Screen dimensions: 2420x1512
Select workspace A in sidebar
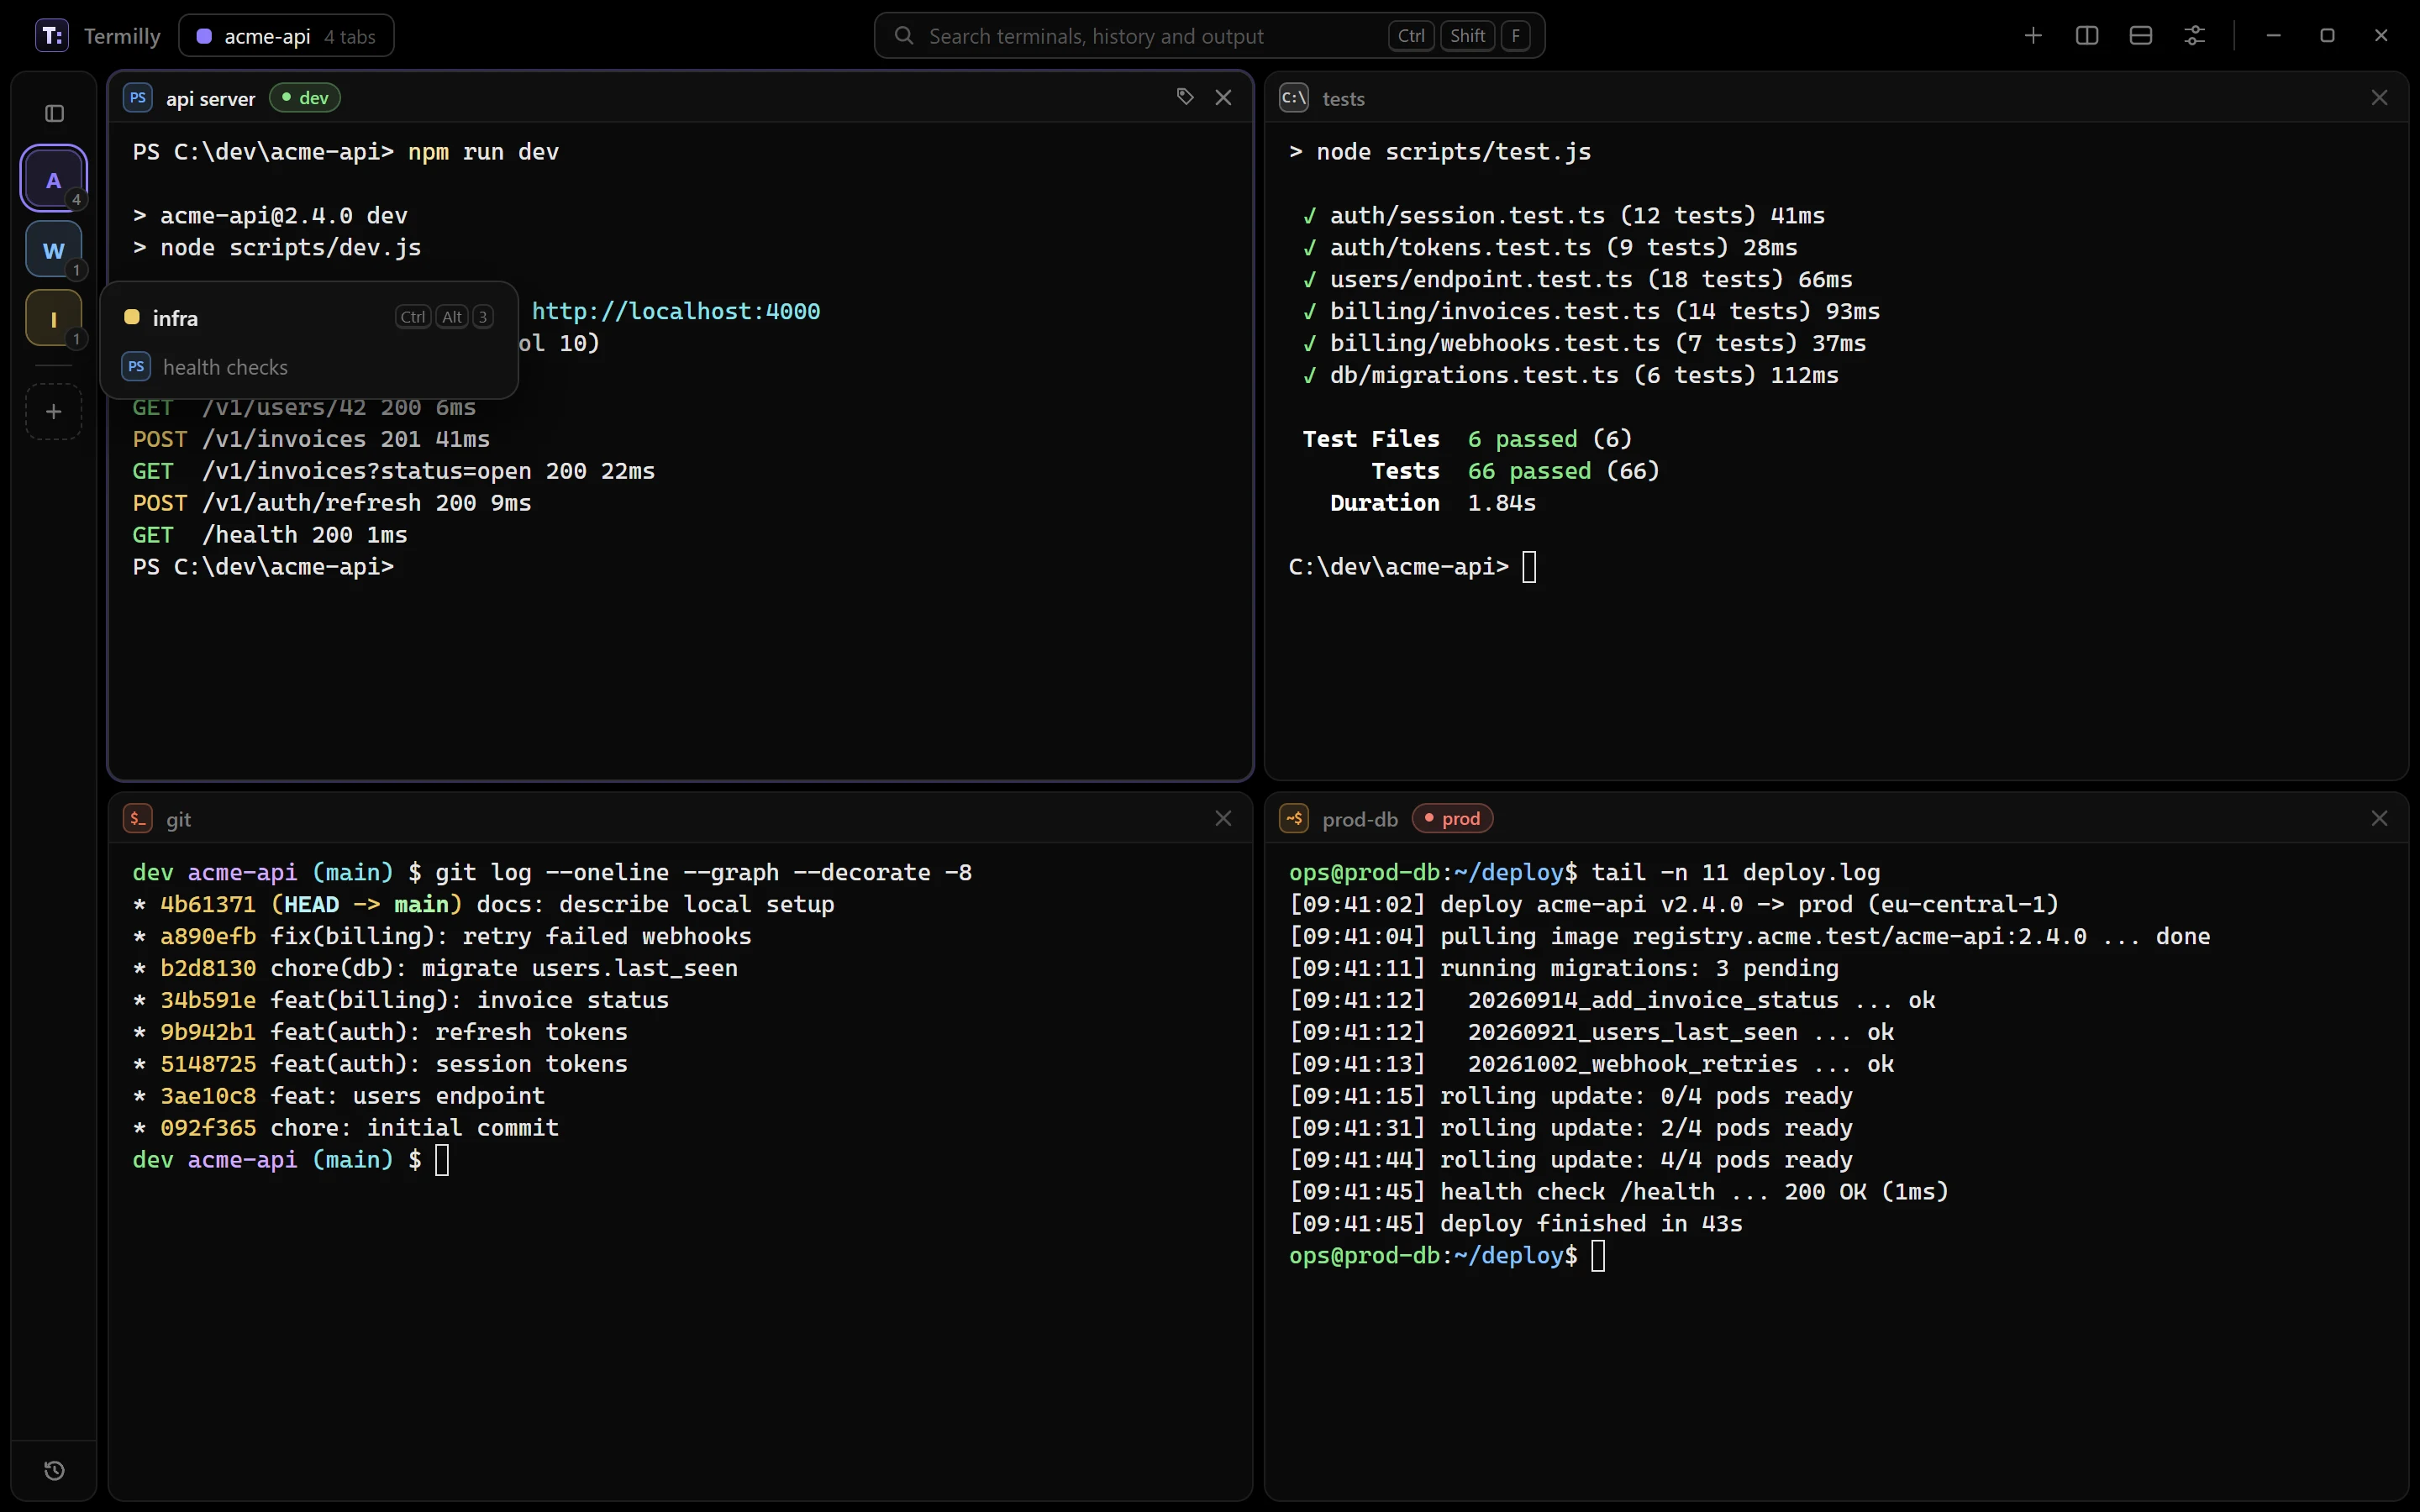tap(54, 180)
